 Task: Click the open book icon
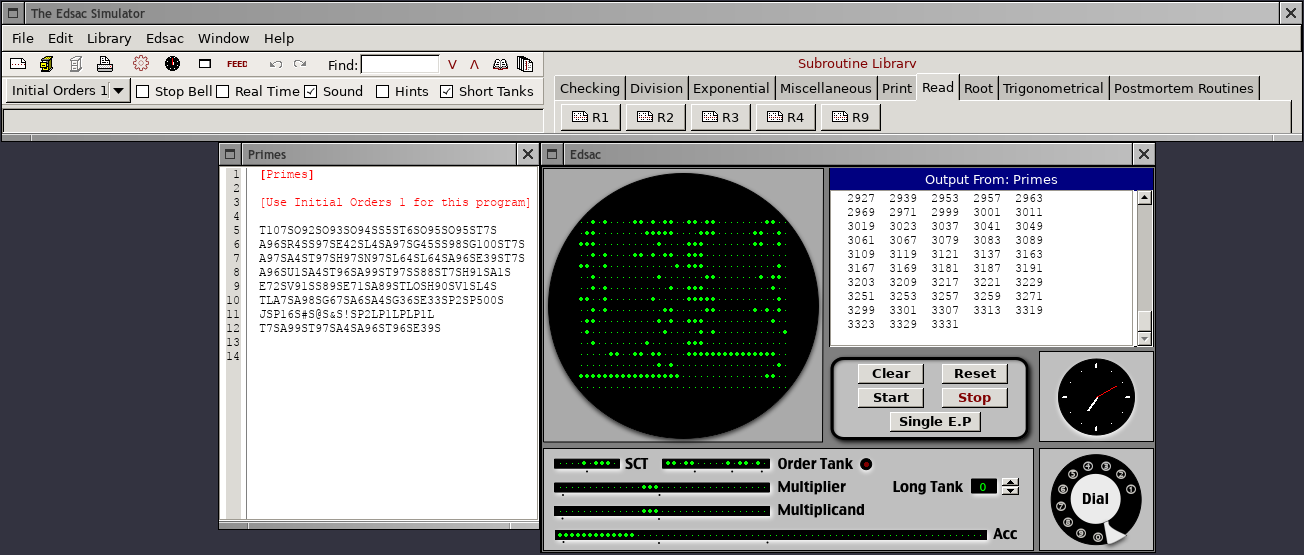(500, 64)
